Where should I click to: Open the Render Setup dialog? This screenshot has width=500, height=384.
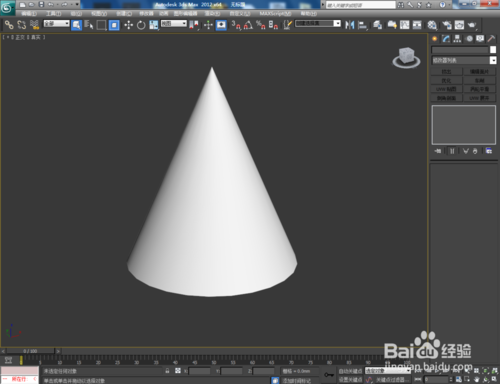[447, 25]
